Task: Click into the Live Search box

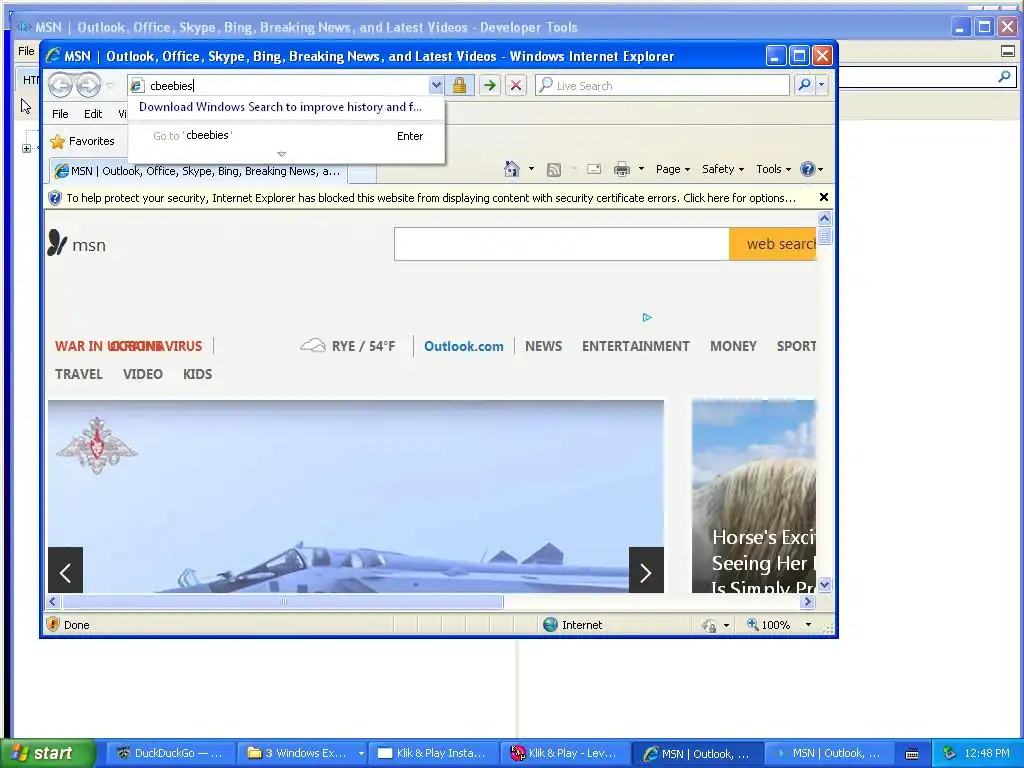Action: (662, 86)
